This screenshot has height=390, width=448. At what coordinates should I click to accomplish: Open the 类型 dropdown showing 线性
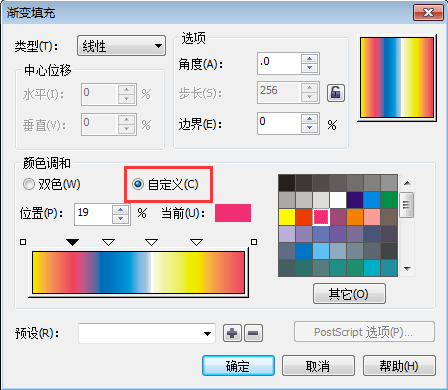(121, 46)
